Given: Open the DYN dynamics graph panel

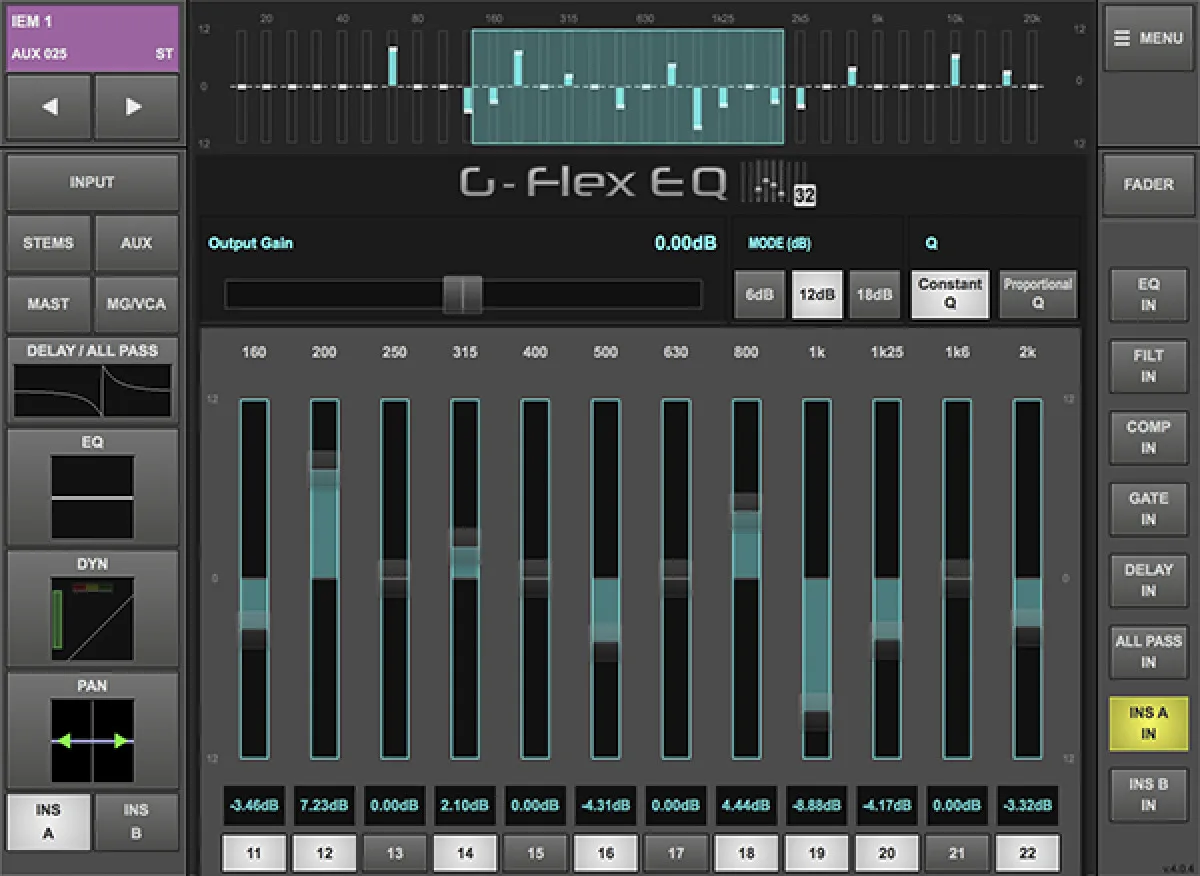Looking at the screenshot, I should pyautogui.click(x=92, y=609).
